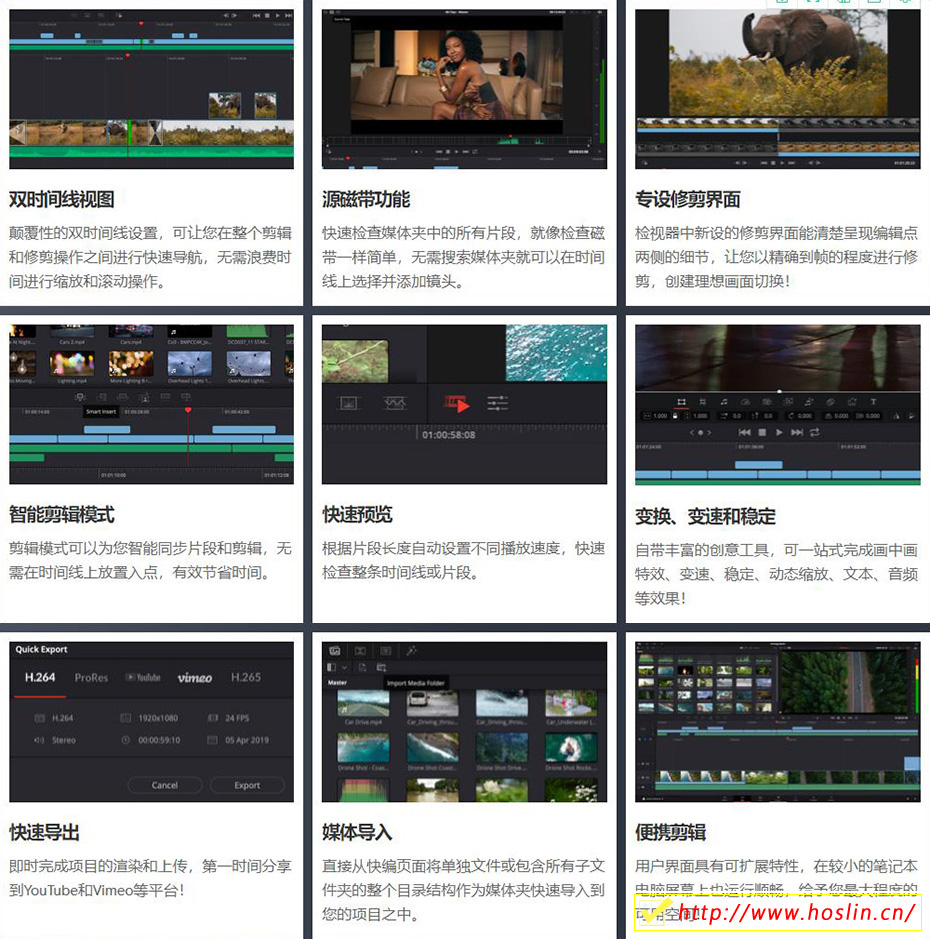Viewport: 930px width, 939px height.
Task: Click the red Fast Review play icon
Action: [x=457, y=404]
